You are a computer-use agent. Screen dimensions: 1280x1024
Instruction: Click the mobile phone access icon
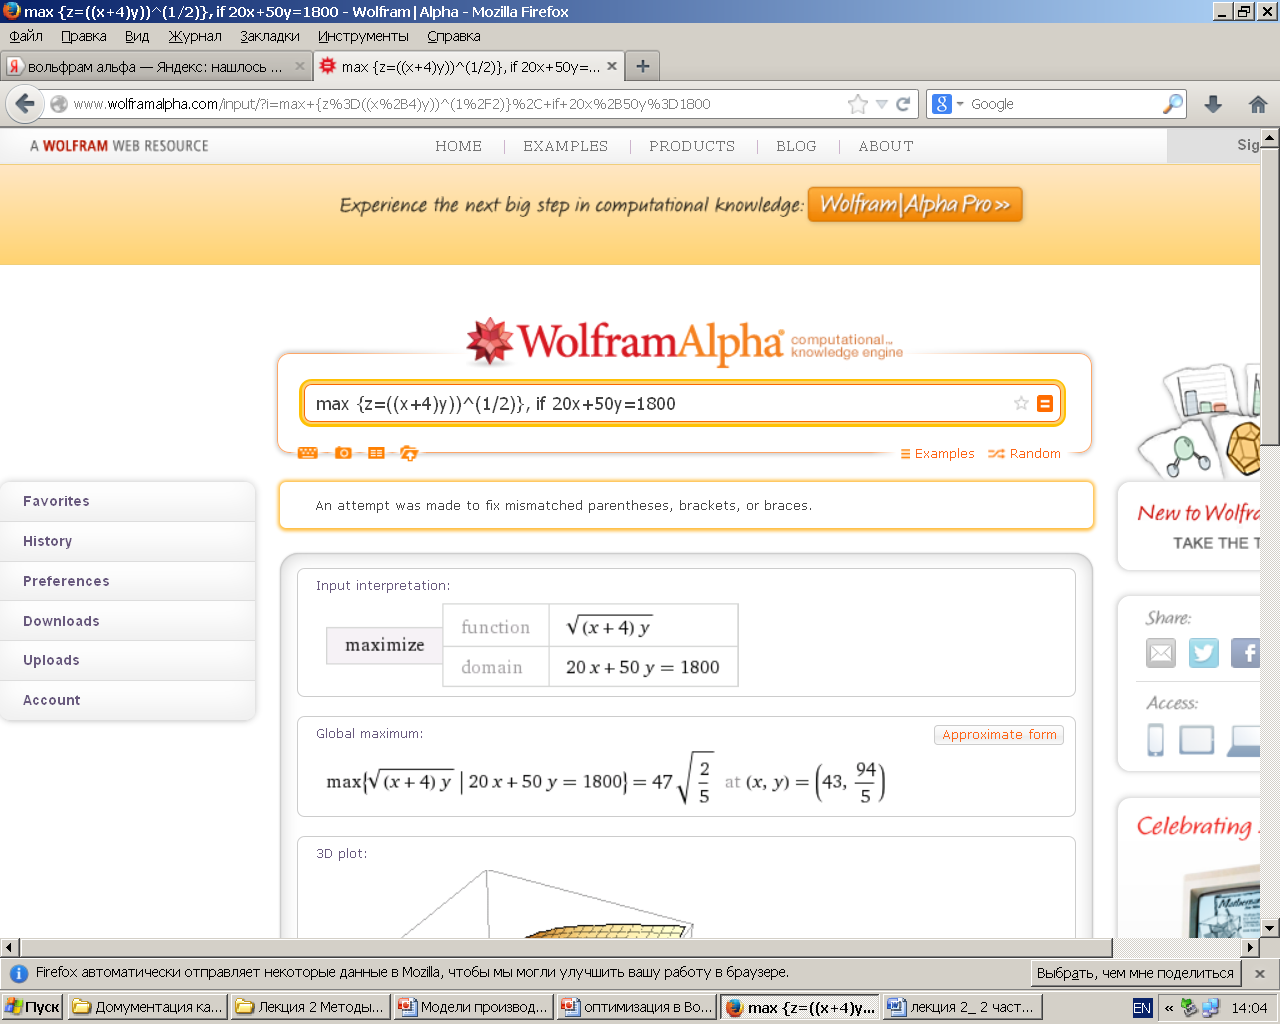[x=1155, y=739]
